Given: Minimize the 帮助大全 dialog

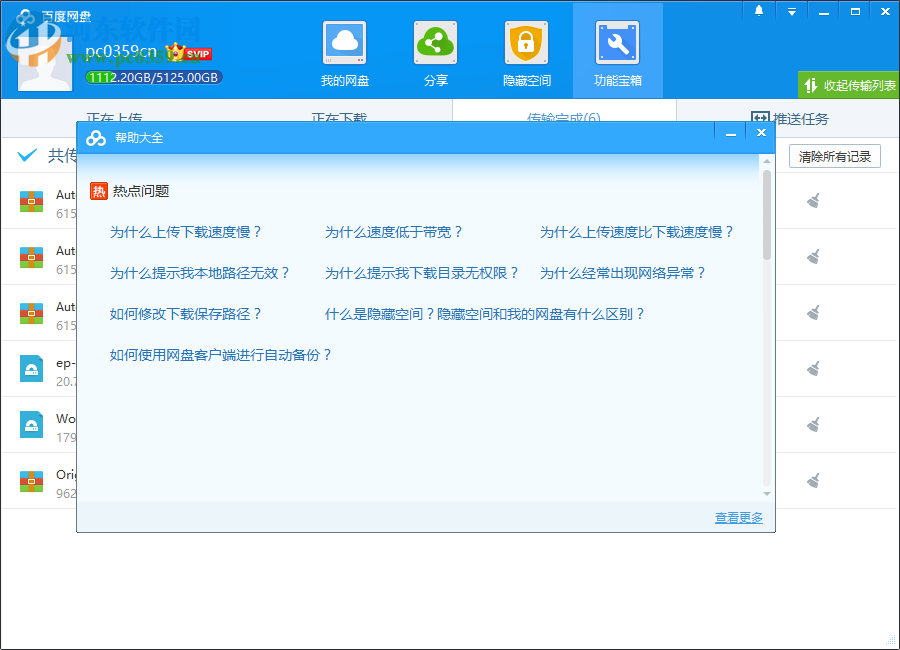Looking at the screenshot, I should pos(731,133).
